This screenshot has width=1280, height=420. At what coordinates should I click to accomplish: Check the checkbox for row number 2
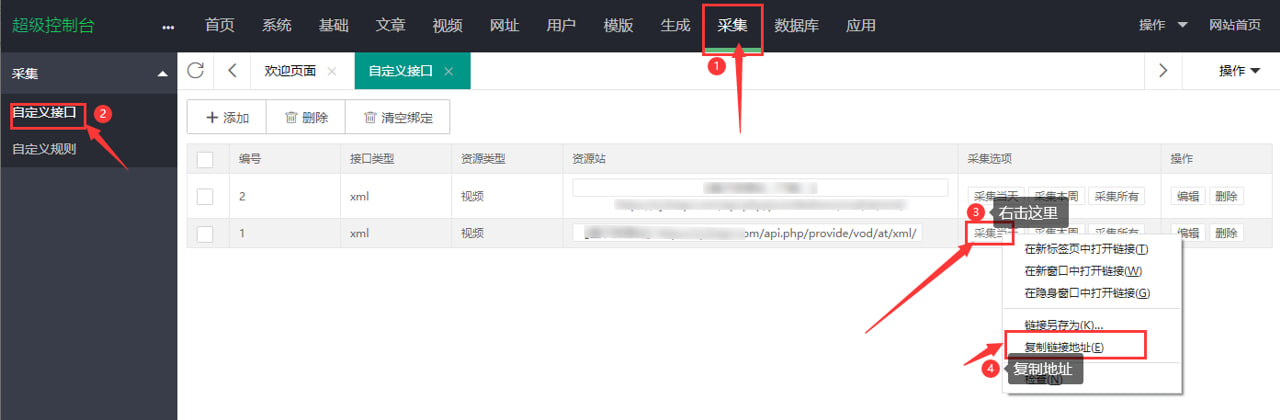pyautogui.click(x=205, y=196)
